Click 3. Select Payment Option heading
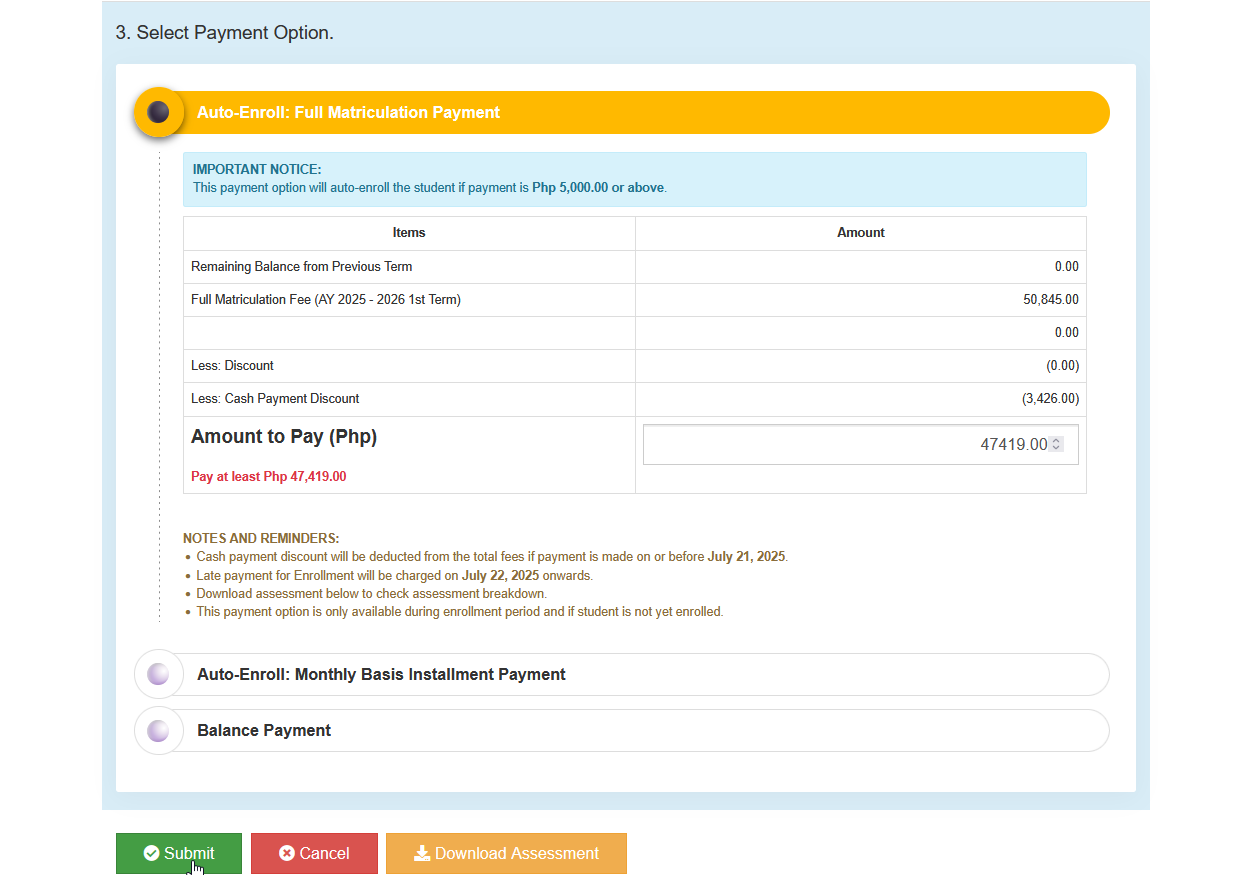The image size is (1250, 875). coord(225,33)
